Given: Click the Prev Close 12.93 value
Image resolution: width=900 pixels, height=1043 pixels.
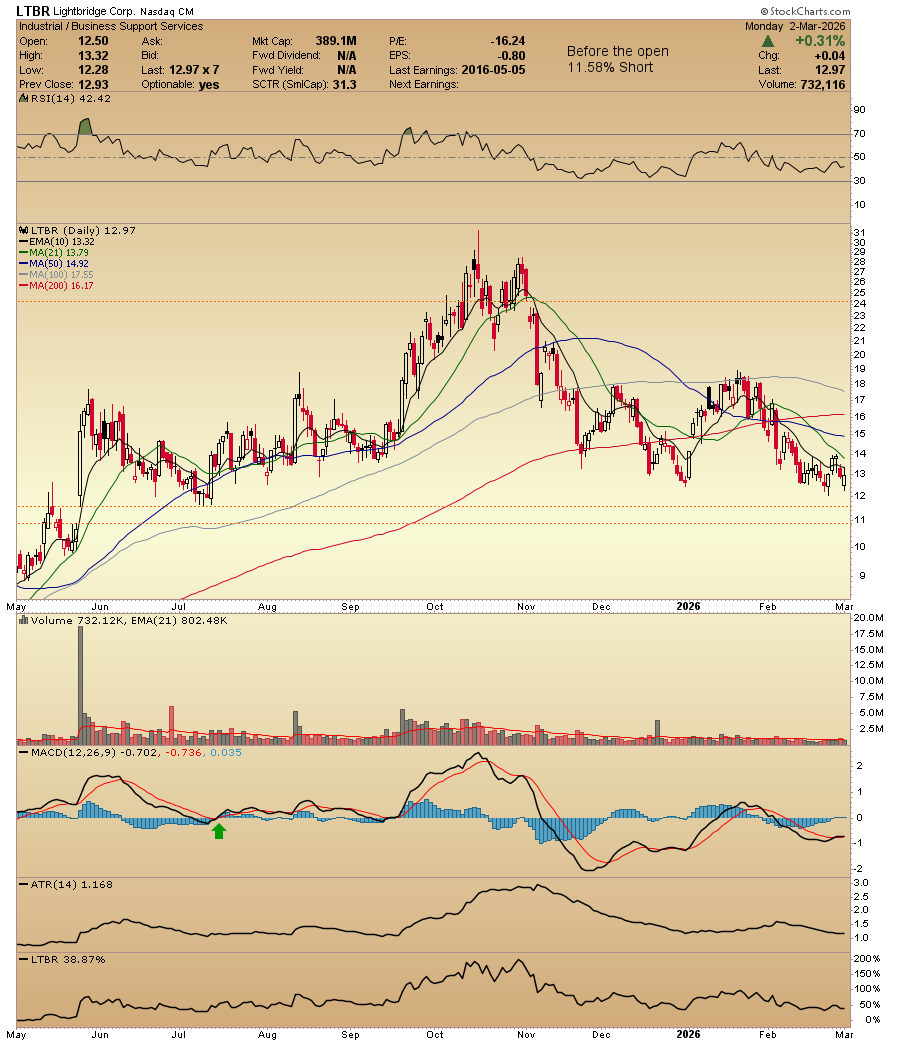Looking at the screenshot, I should pos(93,84).
